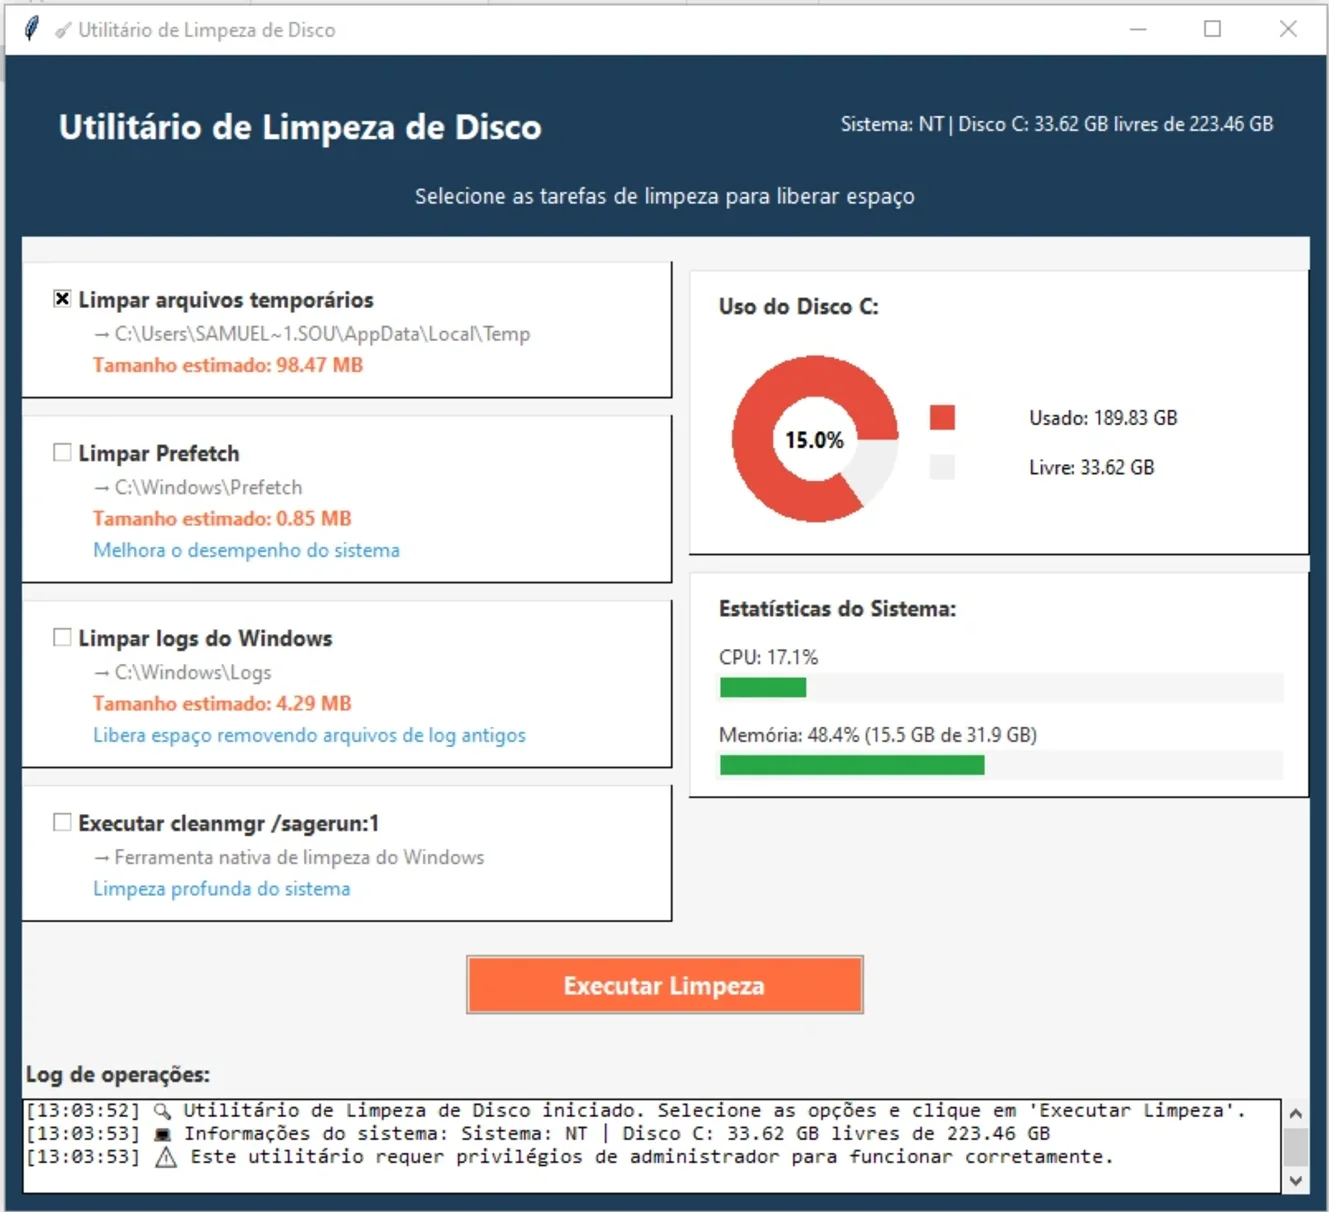Click the 'Executar Limpeza' button
The width and height of the screenshot is (1329, 1212).
(x=665, y=985)
